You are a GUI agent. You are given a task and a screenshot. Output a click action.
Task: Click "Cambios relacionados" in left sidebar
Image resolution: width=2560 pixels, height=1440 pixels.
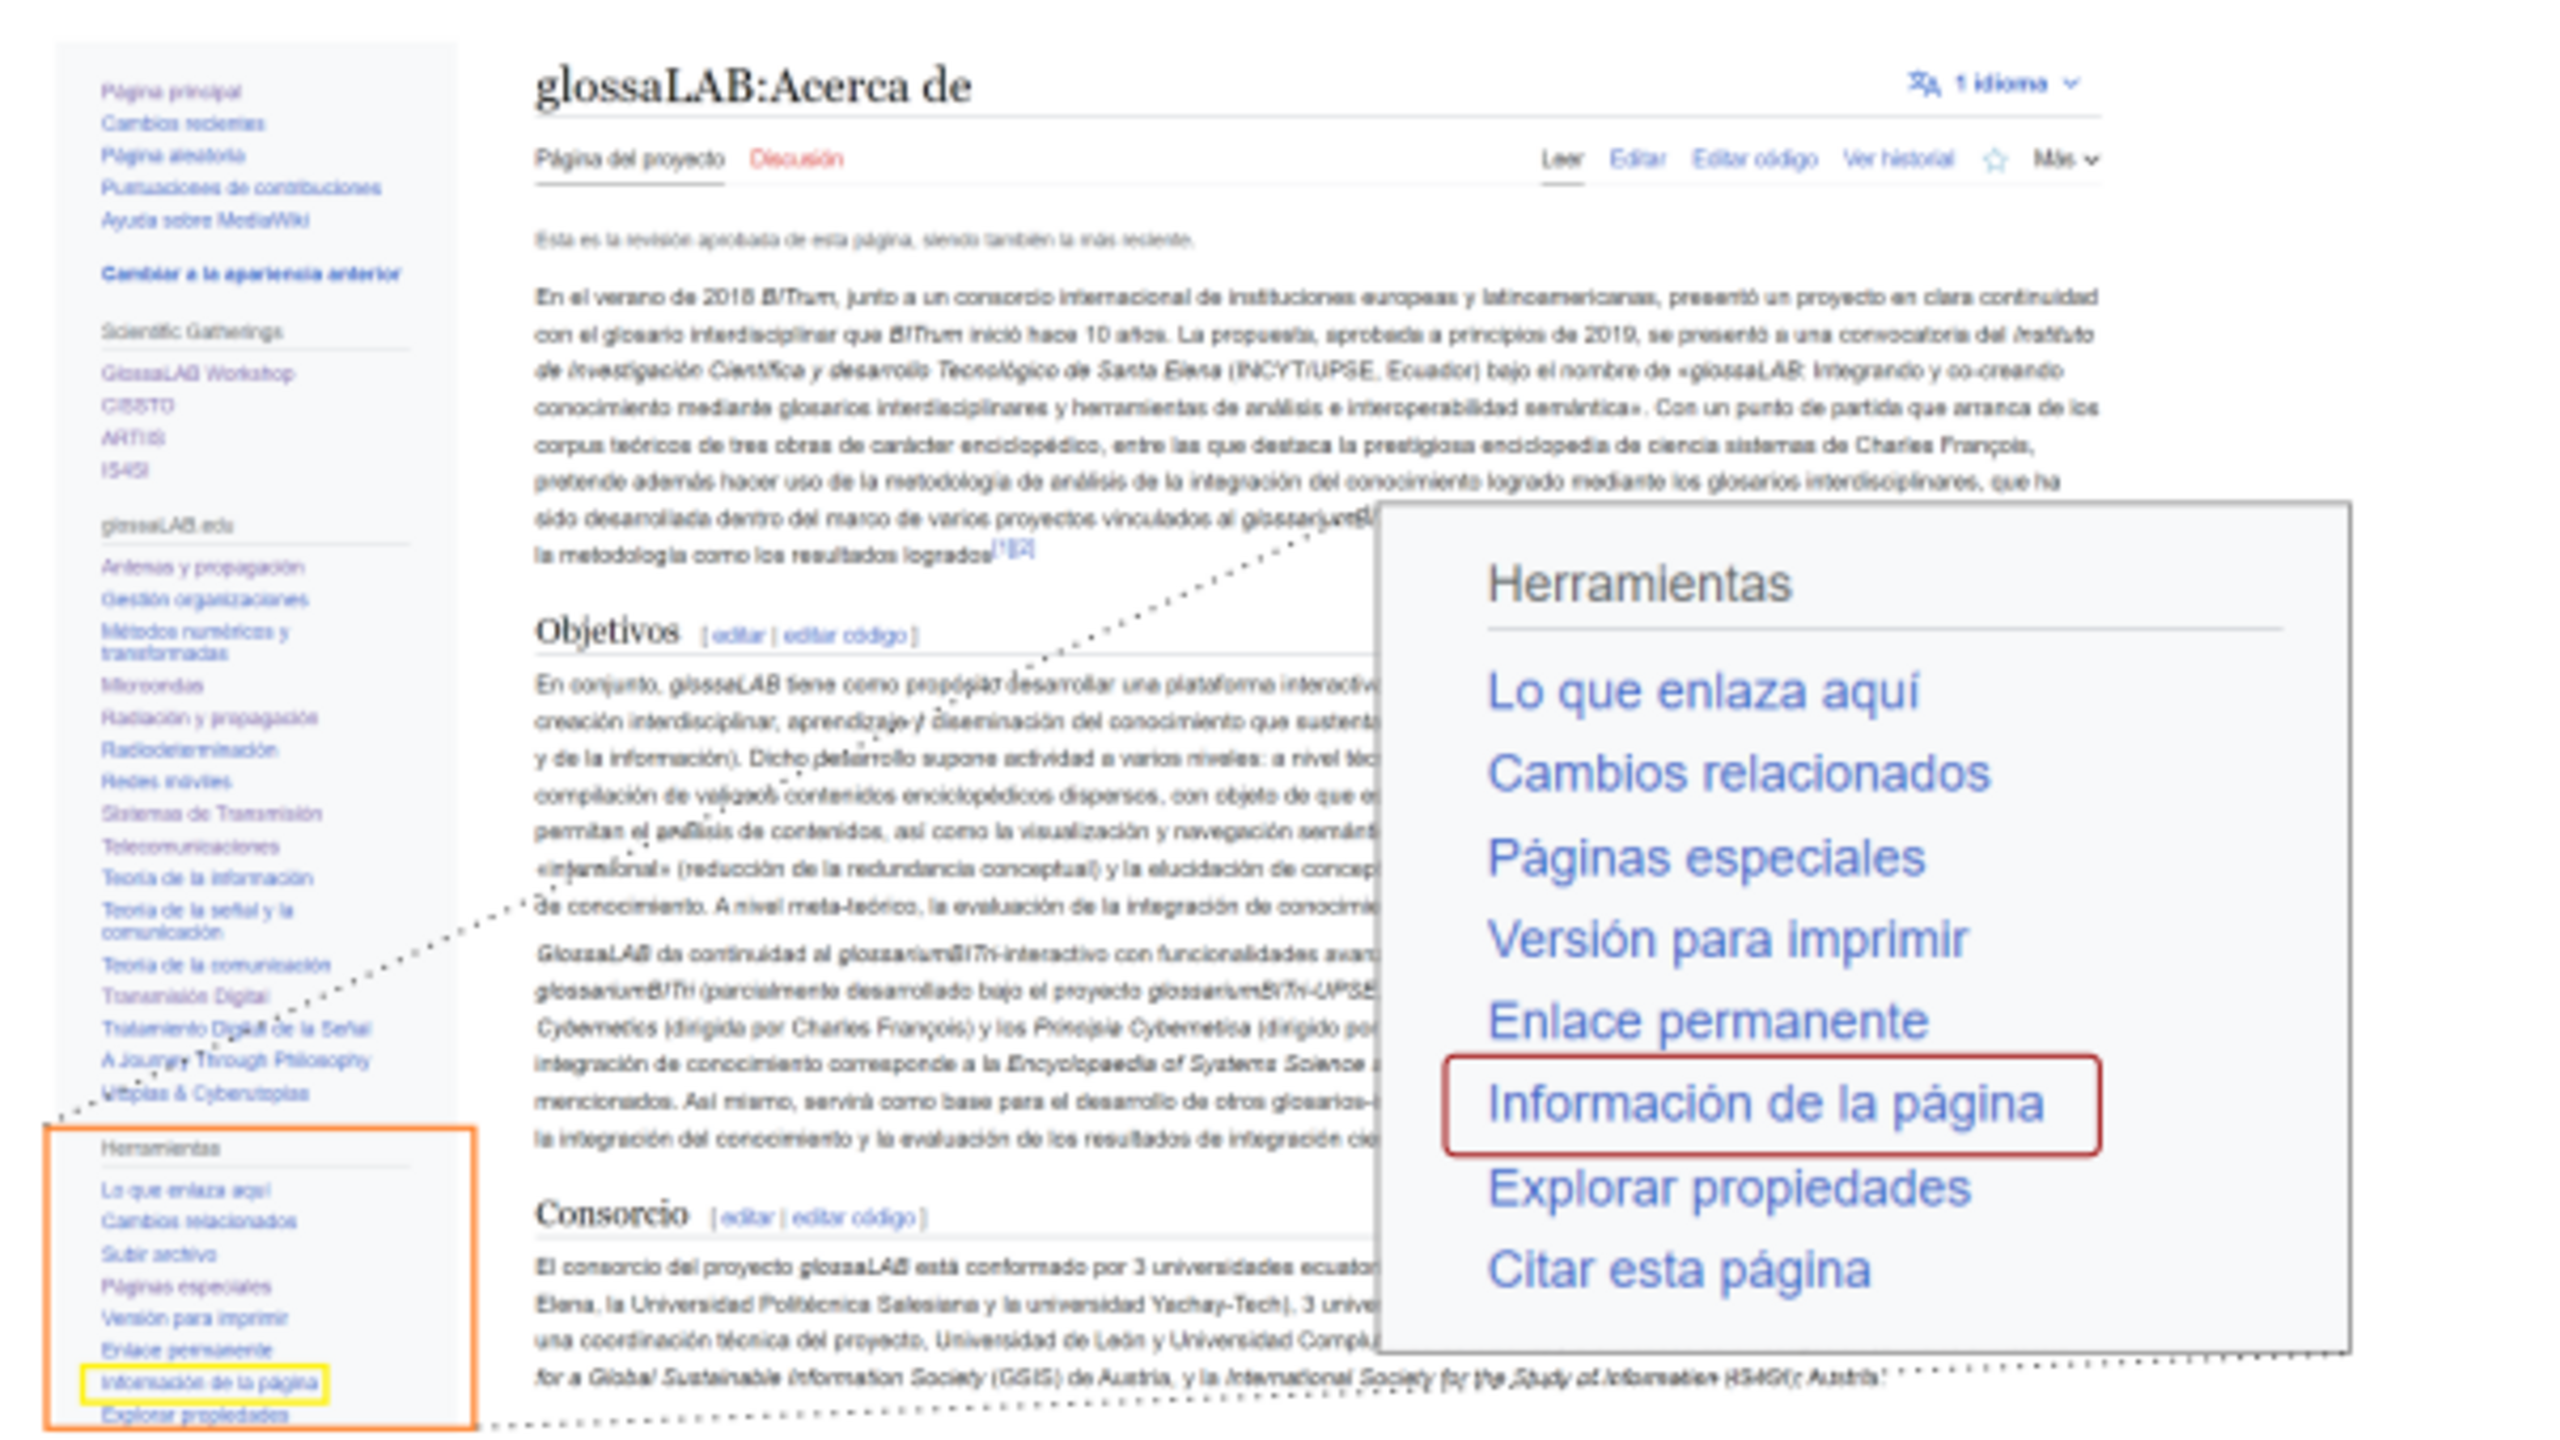click(x=199, y=1221)
